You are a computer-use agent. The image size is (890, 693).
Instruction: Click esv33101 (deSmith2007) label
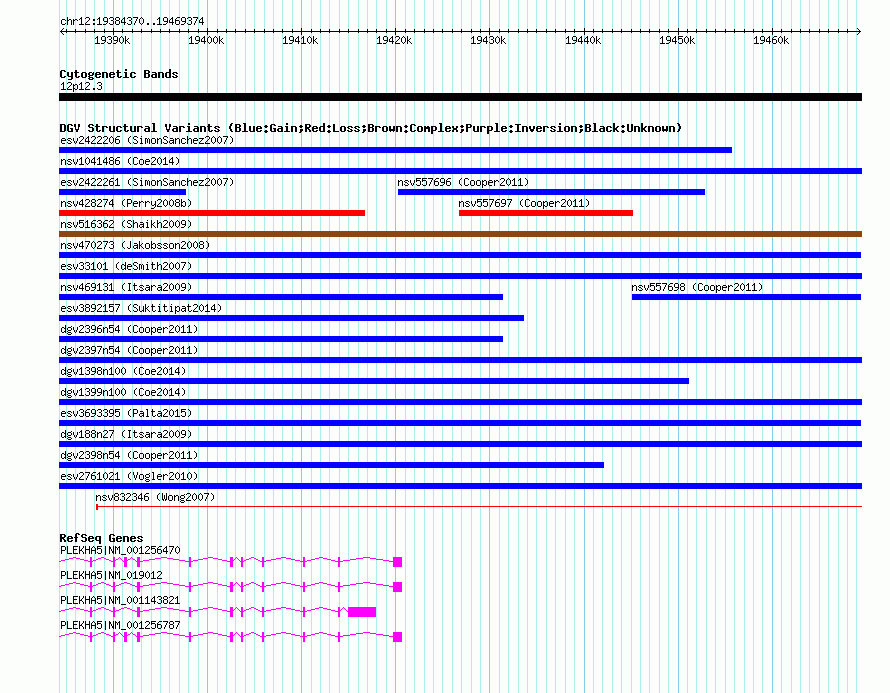pyautogui.click(x=126, y=266)
